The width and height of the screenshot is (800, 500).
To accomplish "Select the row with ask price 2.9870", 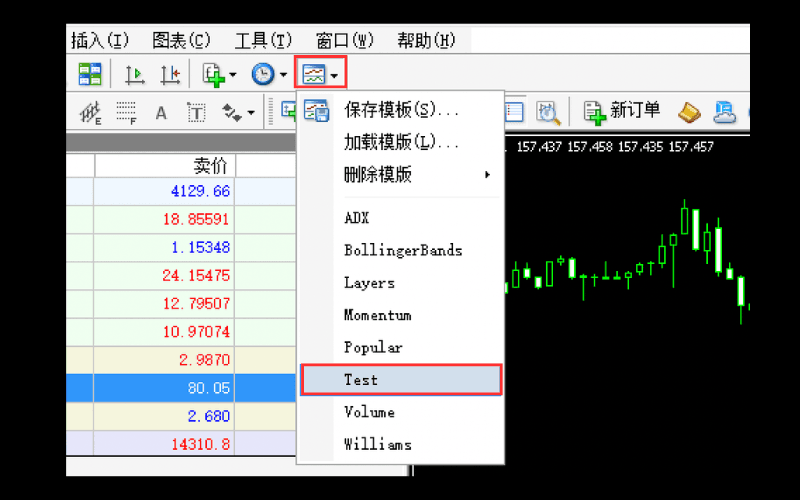I will pos(181,360).
